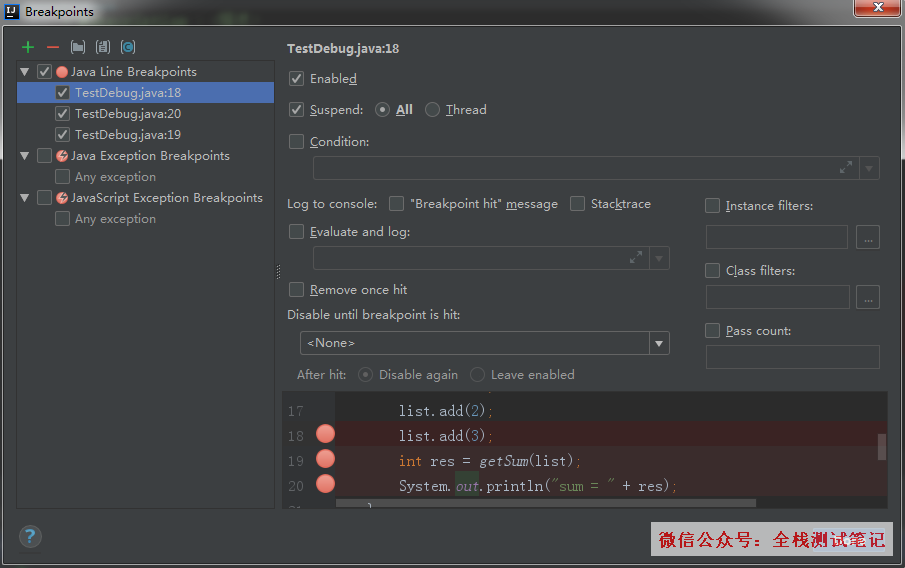Image resolution: width=905 pixels, height=568 pixels.
Task: Toggle the Enabled checkbox
Action: (297, 79)
